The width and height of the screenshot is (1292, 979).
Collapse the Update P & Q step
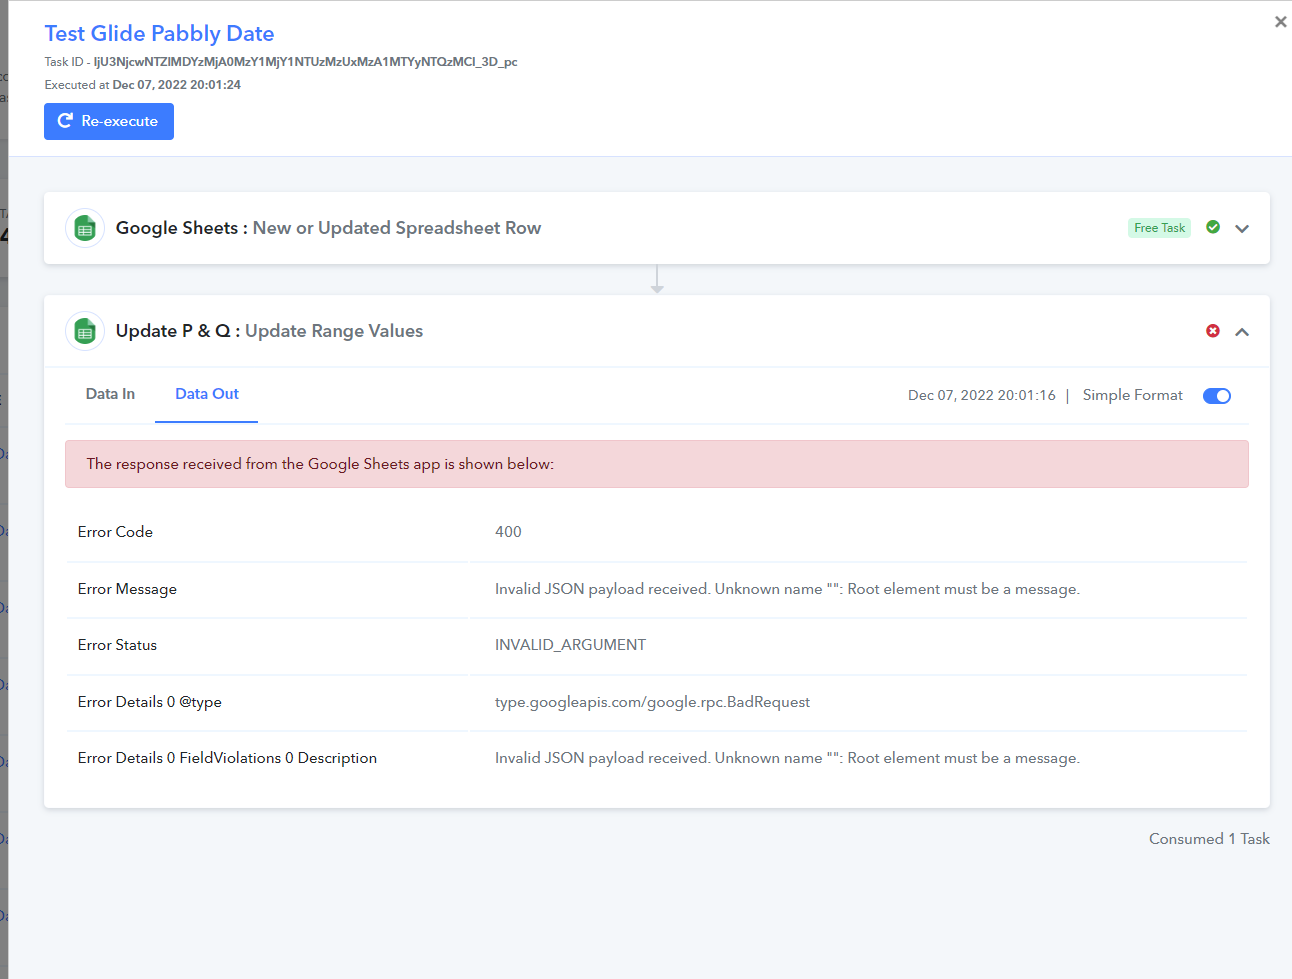point(1242,331)
